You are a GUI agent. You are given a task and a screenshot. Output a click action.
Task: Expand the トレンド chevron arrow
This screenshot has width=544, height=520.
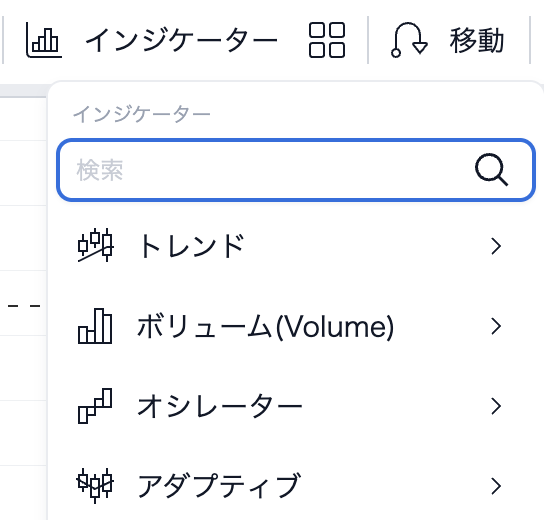pos(496,246)
